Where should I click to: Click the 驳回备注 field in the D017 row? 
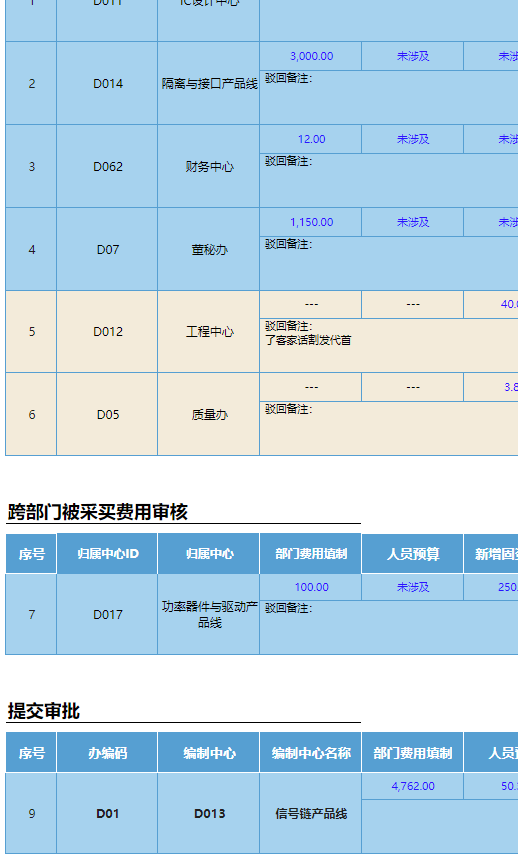point(389,627)
